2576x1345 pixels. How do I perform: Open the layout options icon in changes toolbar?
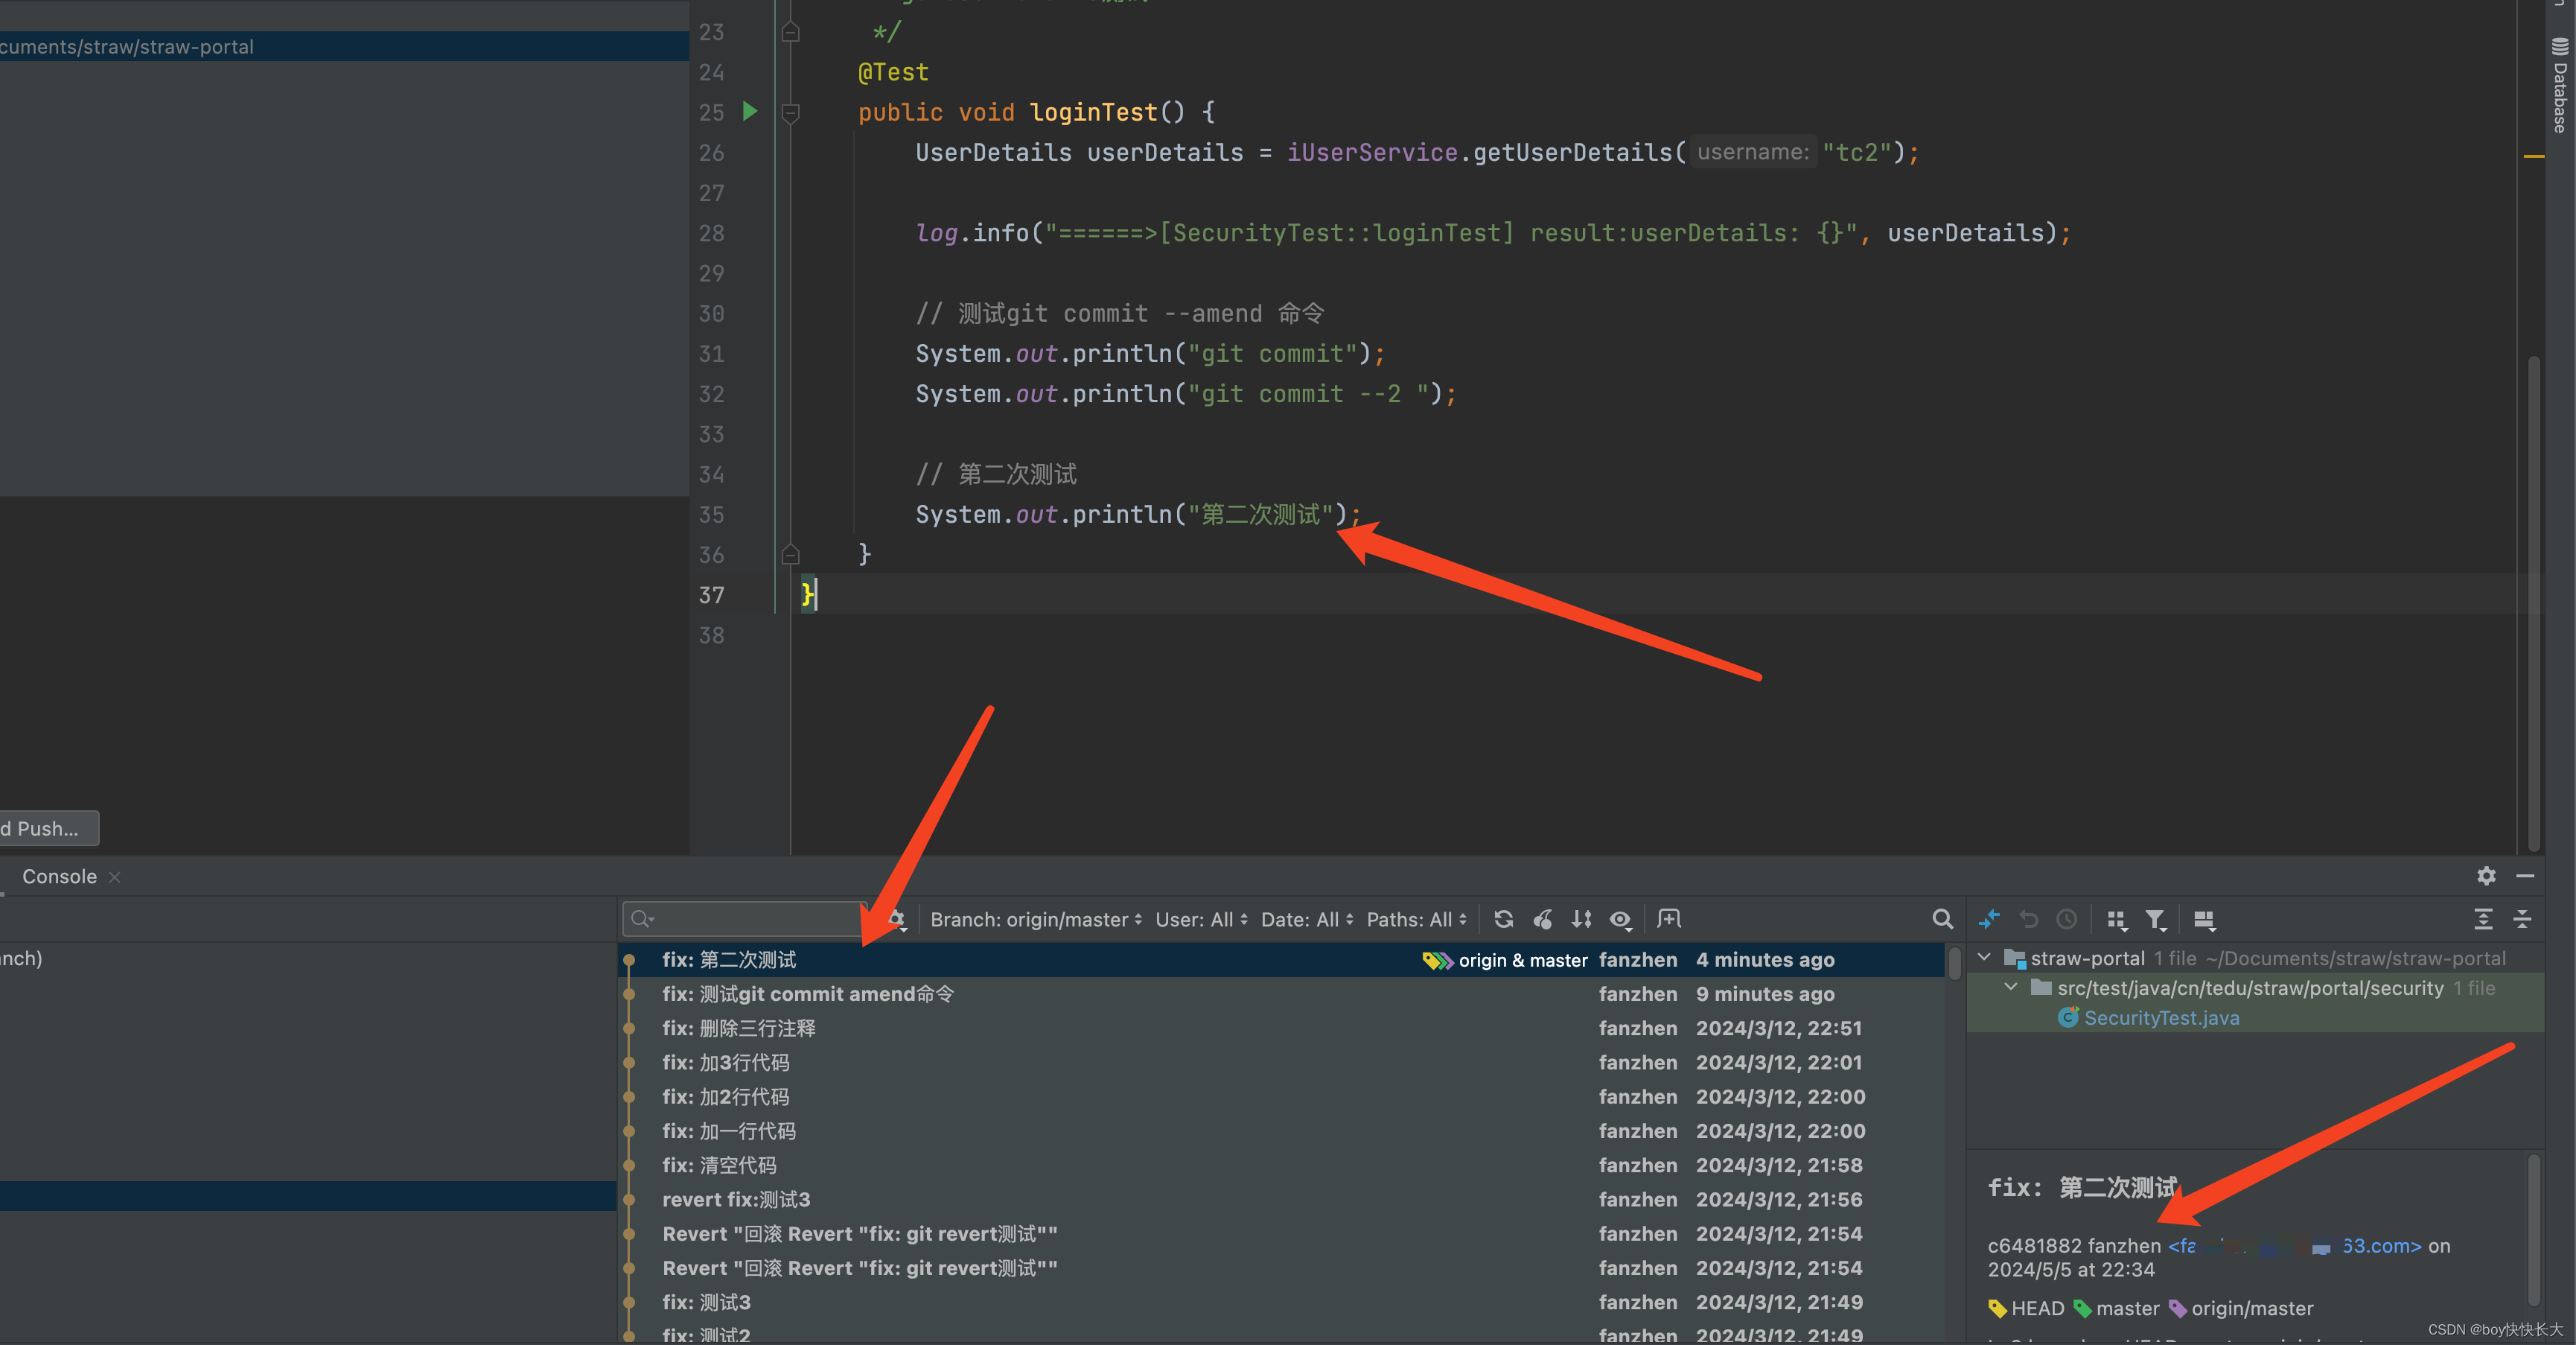click(x=2204, y=919)
